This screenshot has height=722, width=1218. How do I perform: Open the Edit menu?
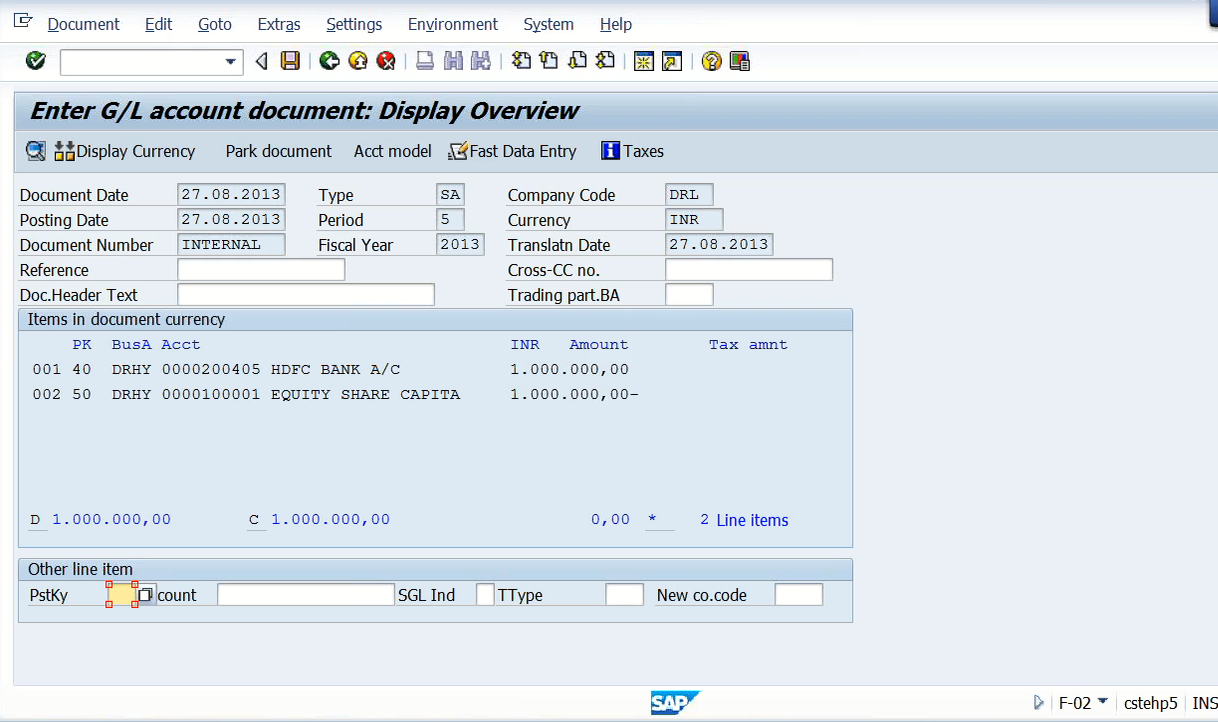click(x=158, y=24)
